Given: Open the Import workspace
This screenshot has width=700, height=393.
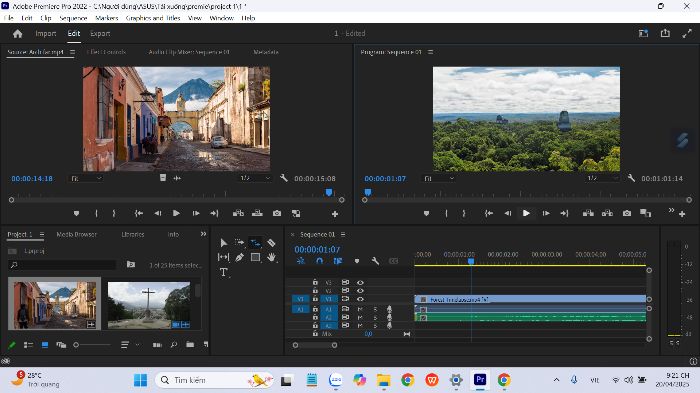Looking at the screenshot, I should [x=46, y=33].
